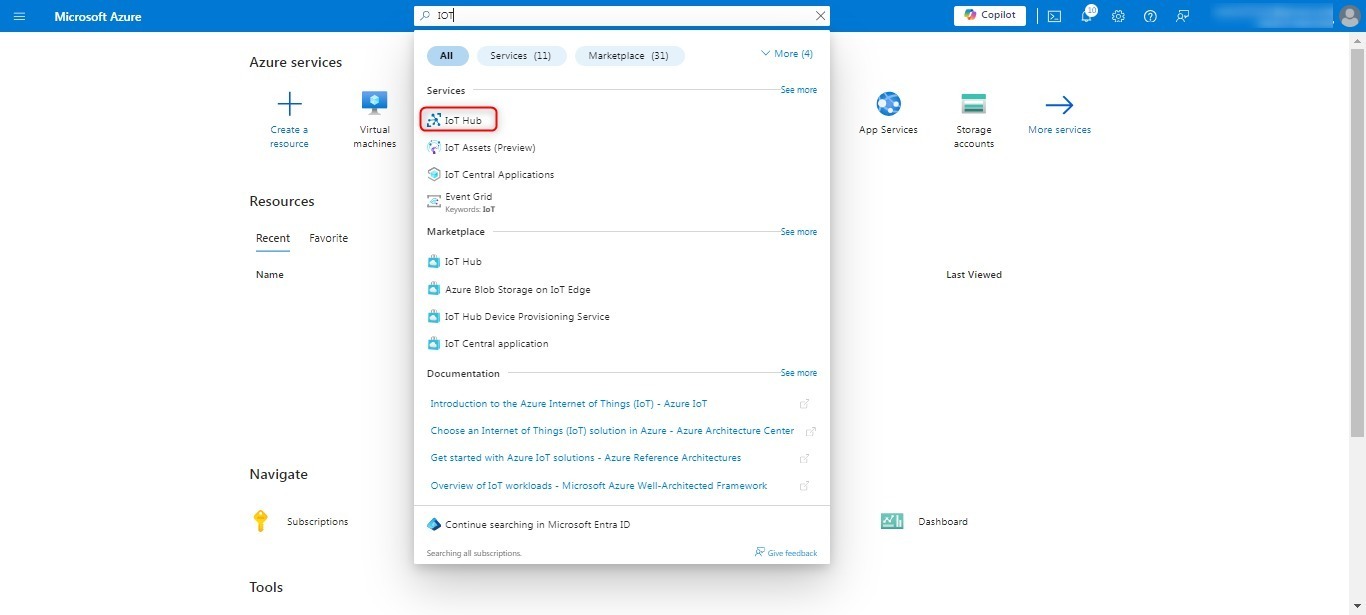Open Choose an IoT solution in Azure doc

click(612, 431)
